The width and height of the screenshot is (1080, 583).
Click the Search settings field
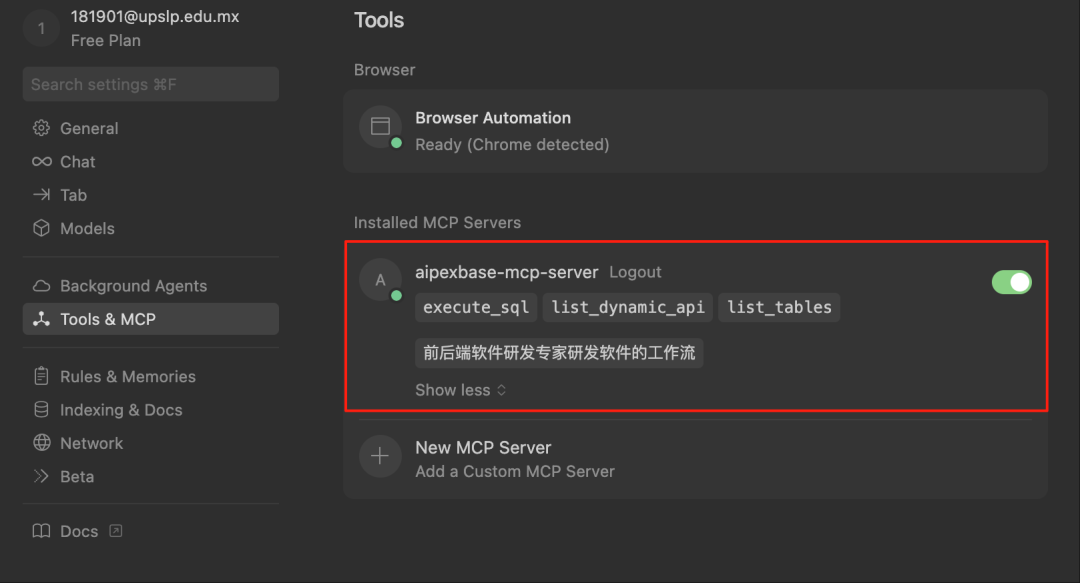151,84
